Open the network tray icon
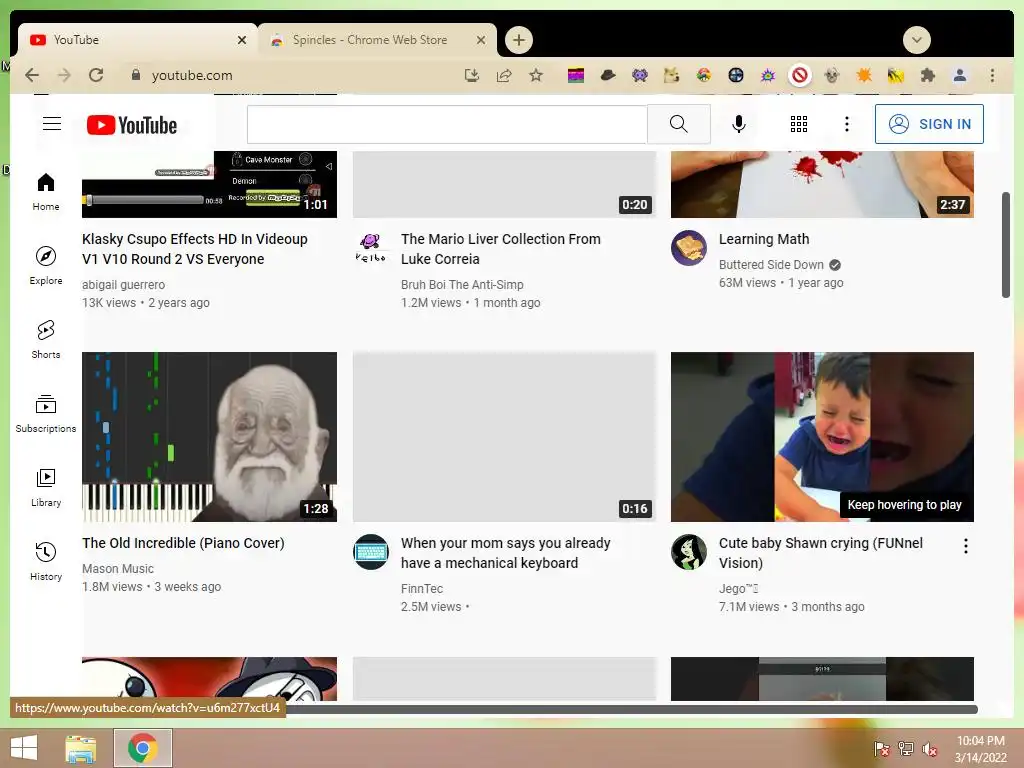Image resolution: width=1024 pixels, height=768 pixels. coord(906,749)
